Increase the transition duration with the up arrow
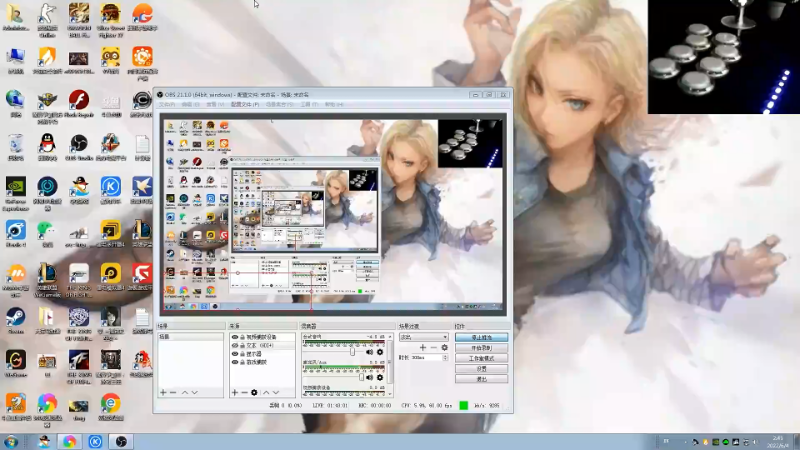Screen dimensions: 800x450 click(x=445, y=356)
